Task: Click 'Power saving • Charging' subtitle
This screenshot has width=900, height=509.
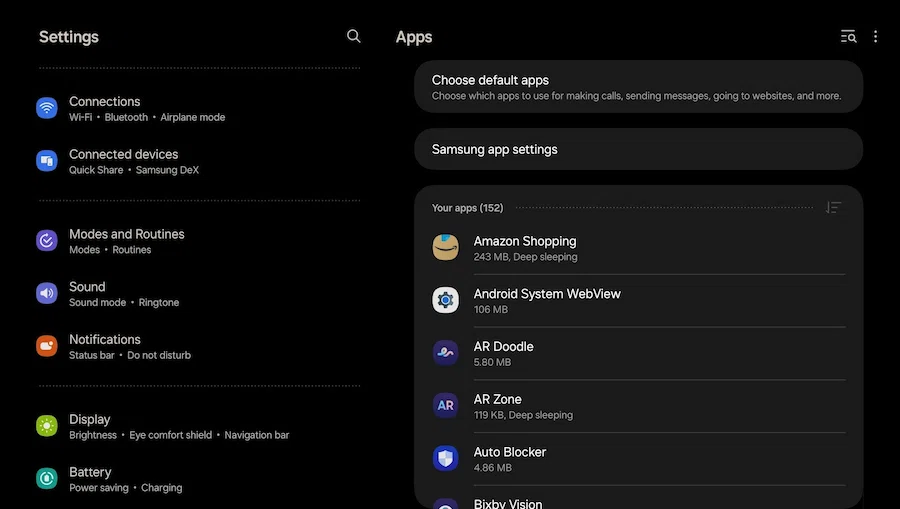Action: [126, 488]
